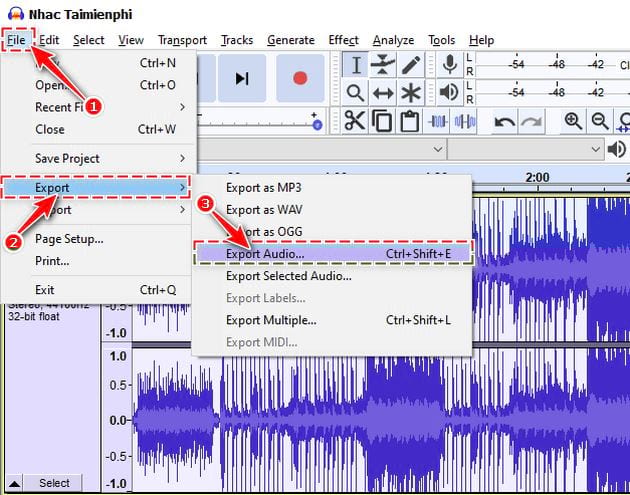Choose Export Multiple...
Screen dimensions: 630x495
point(331,320)
